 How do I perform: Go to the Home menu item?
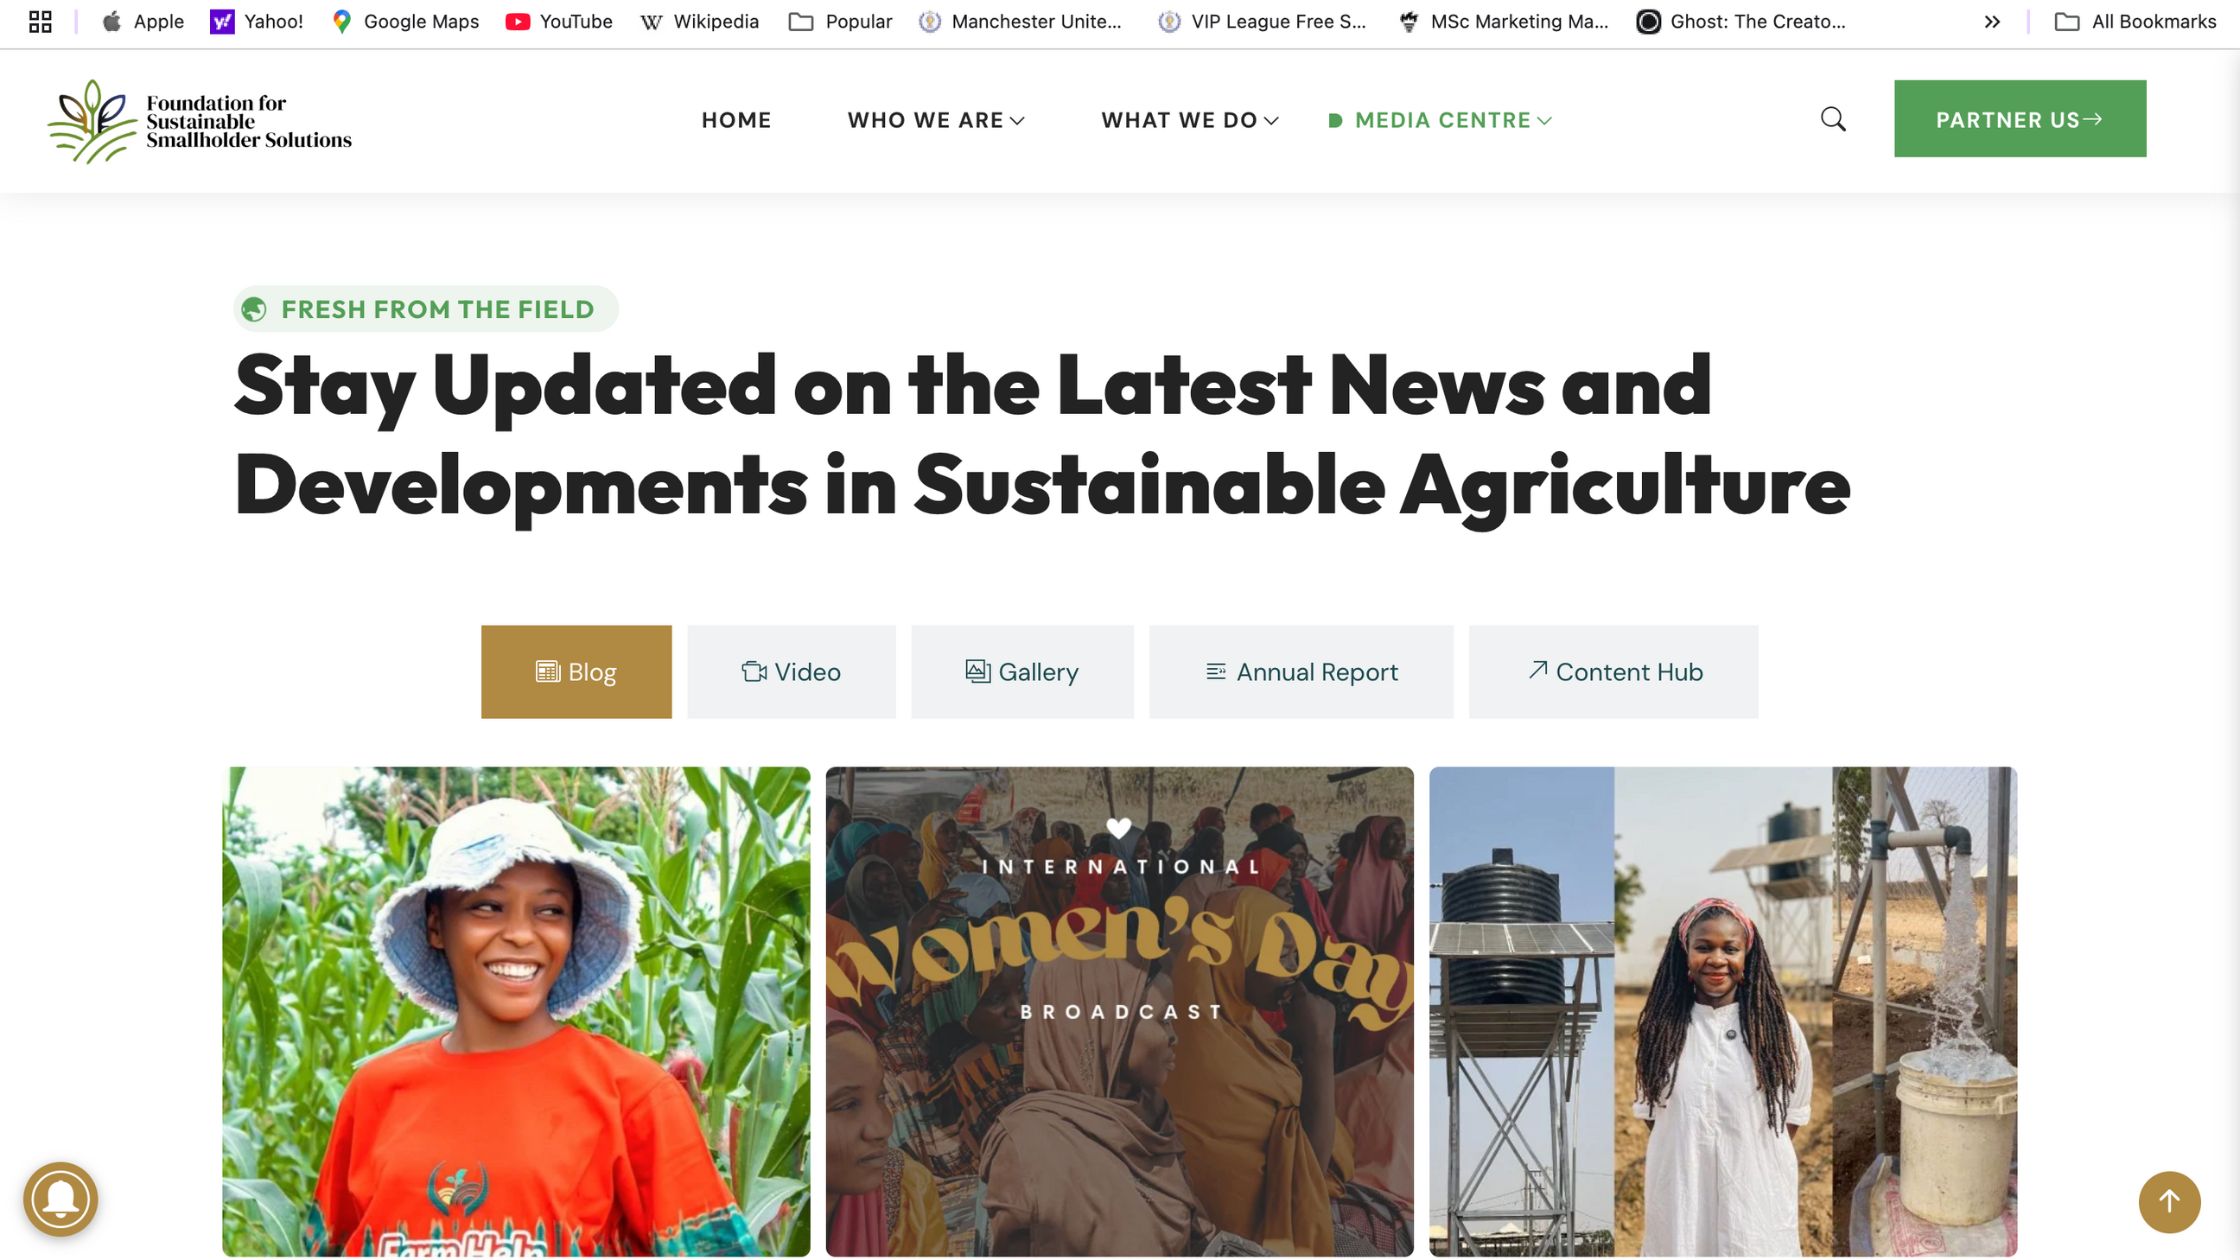[x=736, y=120]
